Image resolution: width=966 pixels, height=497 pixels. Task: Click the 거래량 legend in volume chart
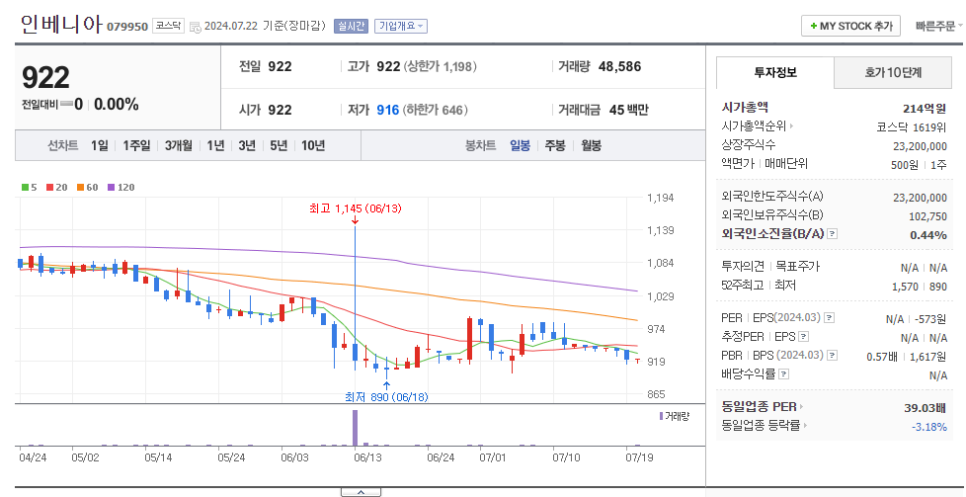[x=674, y=416]
